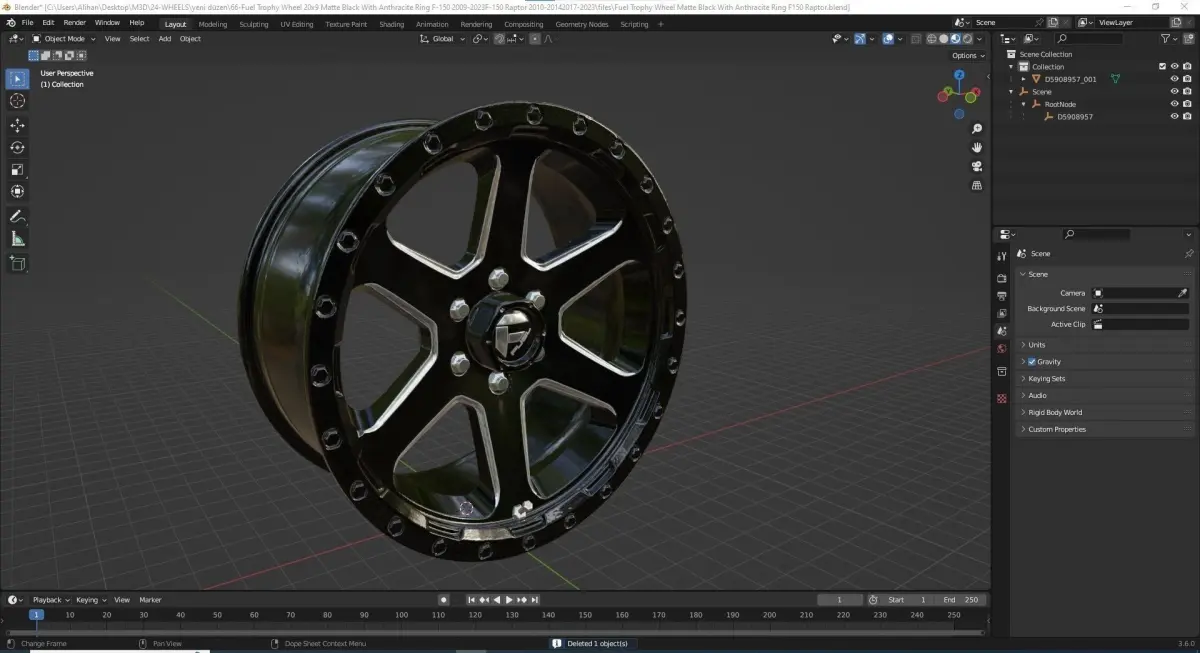The width and height of the screenshot is (1200, 653).
Task: Switch to the Shading workspace tab
Action: click(392, 24)
